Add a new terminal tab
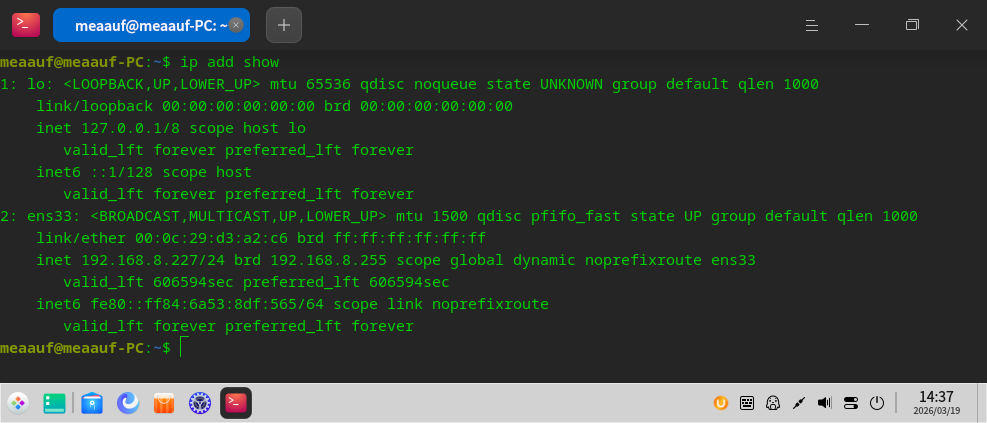Screen dimensions: 987x423 click(283, 25)
